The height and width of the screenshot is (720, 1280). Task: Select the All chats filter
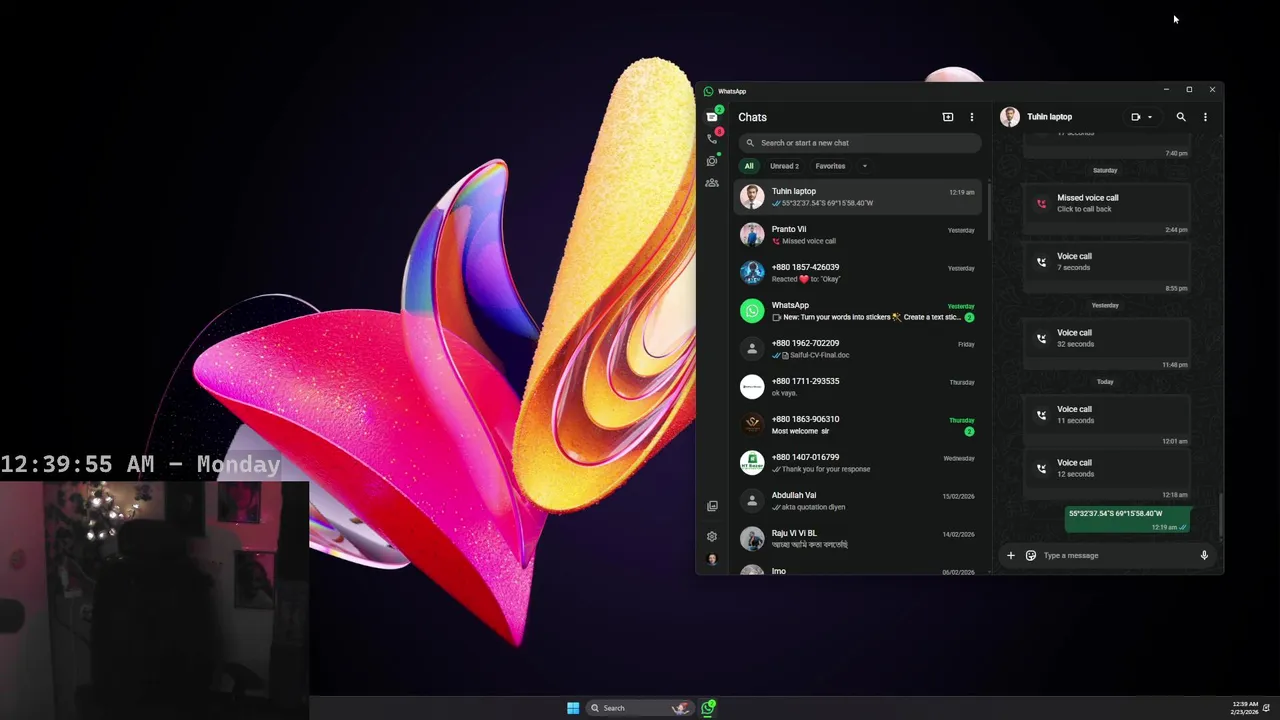coord(749,166)
